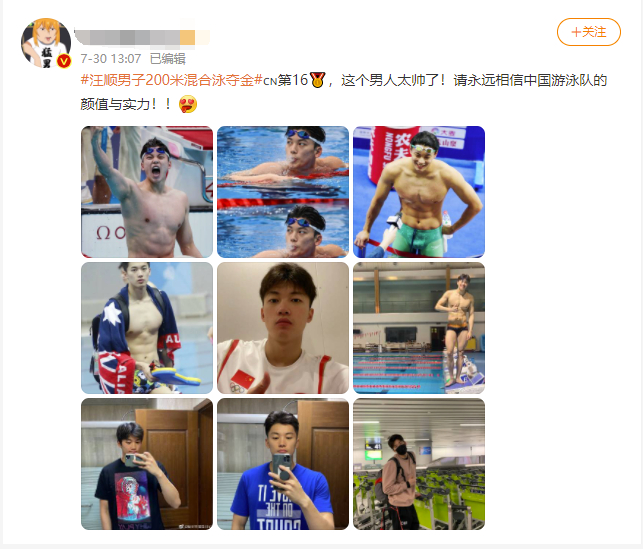Click the heart-eyes emoji

188,104
